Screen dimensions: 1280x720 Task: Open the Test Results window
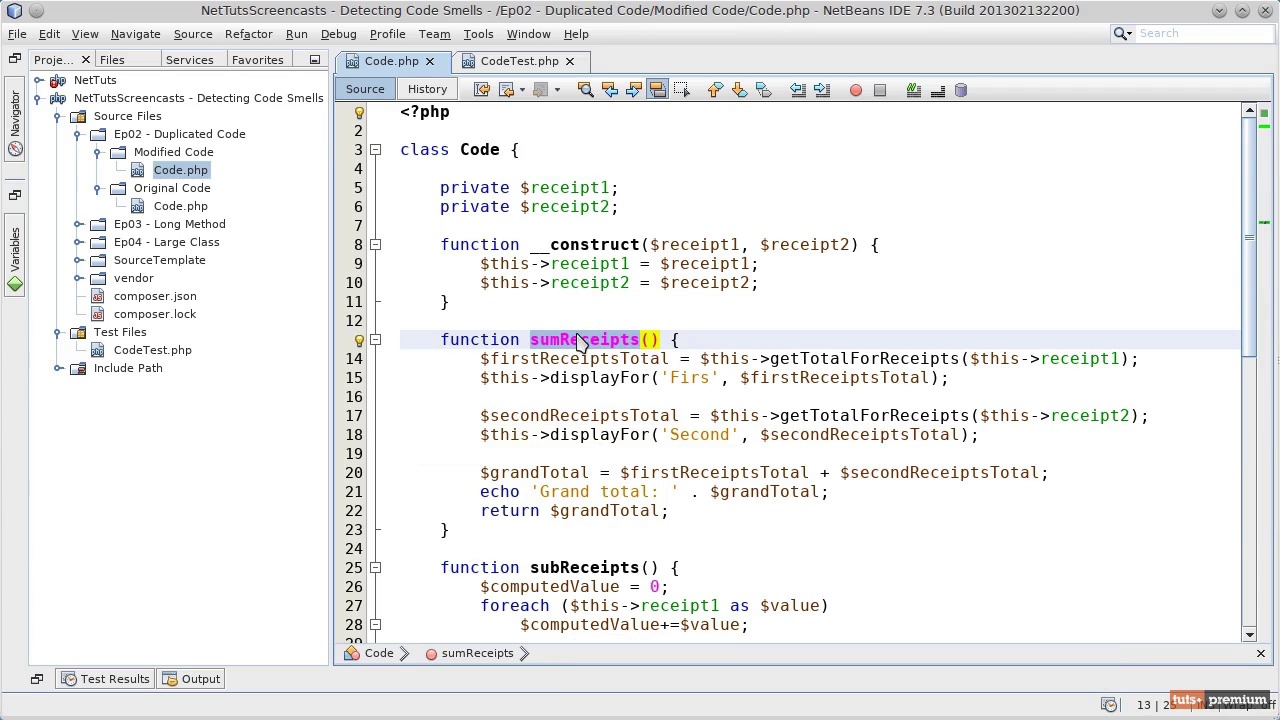[x=106, y=679]
